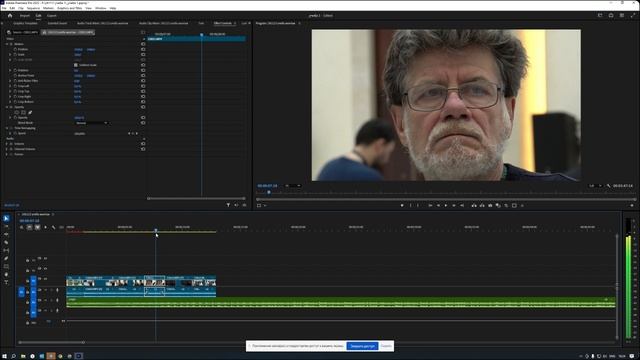Add marker in timeline header
The width and height of the screenshot is (640, 360).
[x=45, y=227]
